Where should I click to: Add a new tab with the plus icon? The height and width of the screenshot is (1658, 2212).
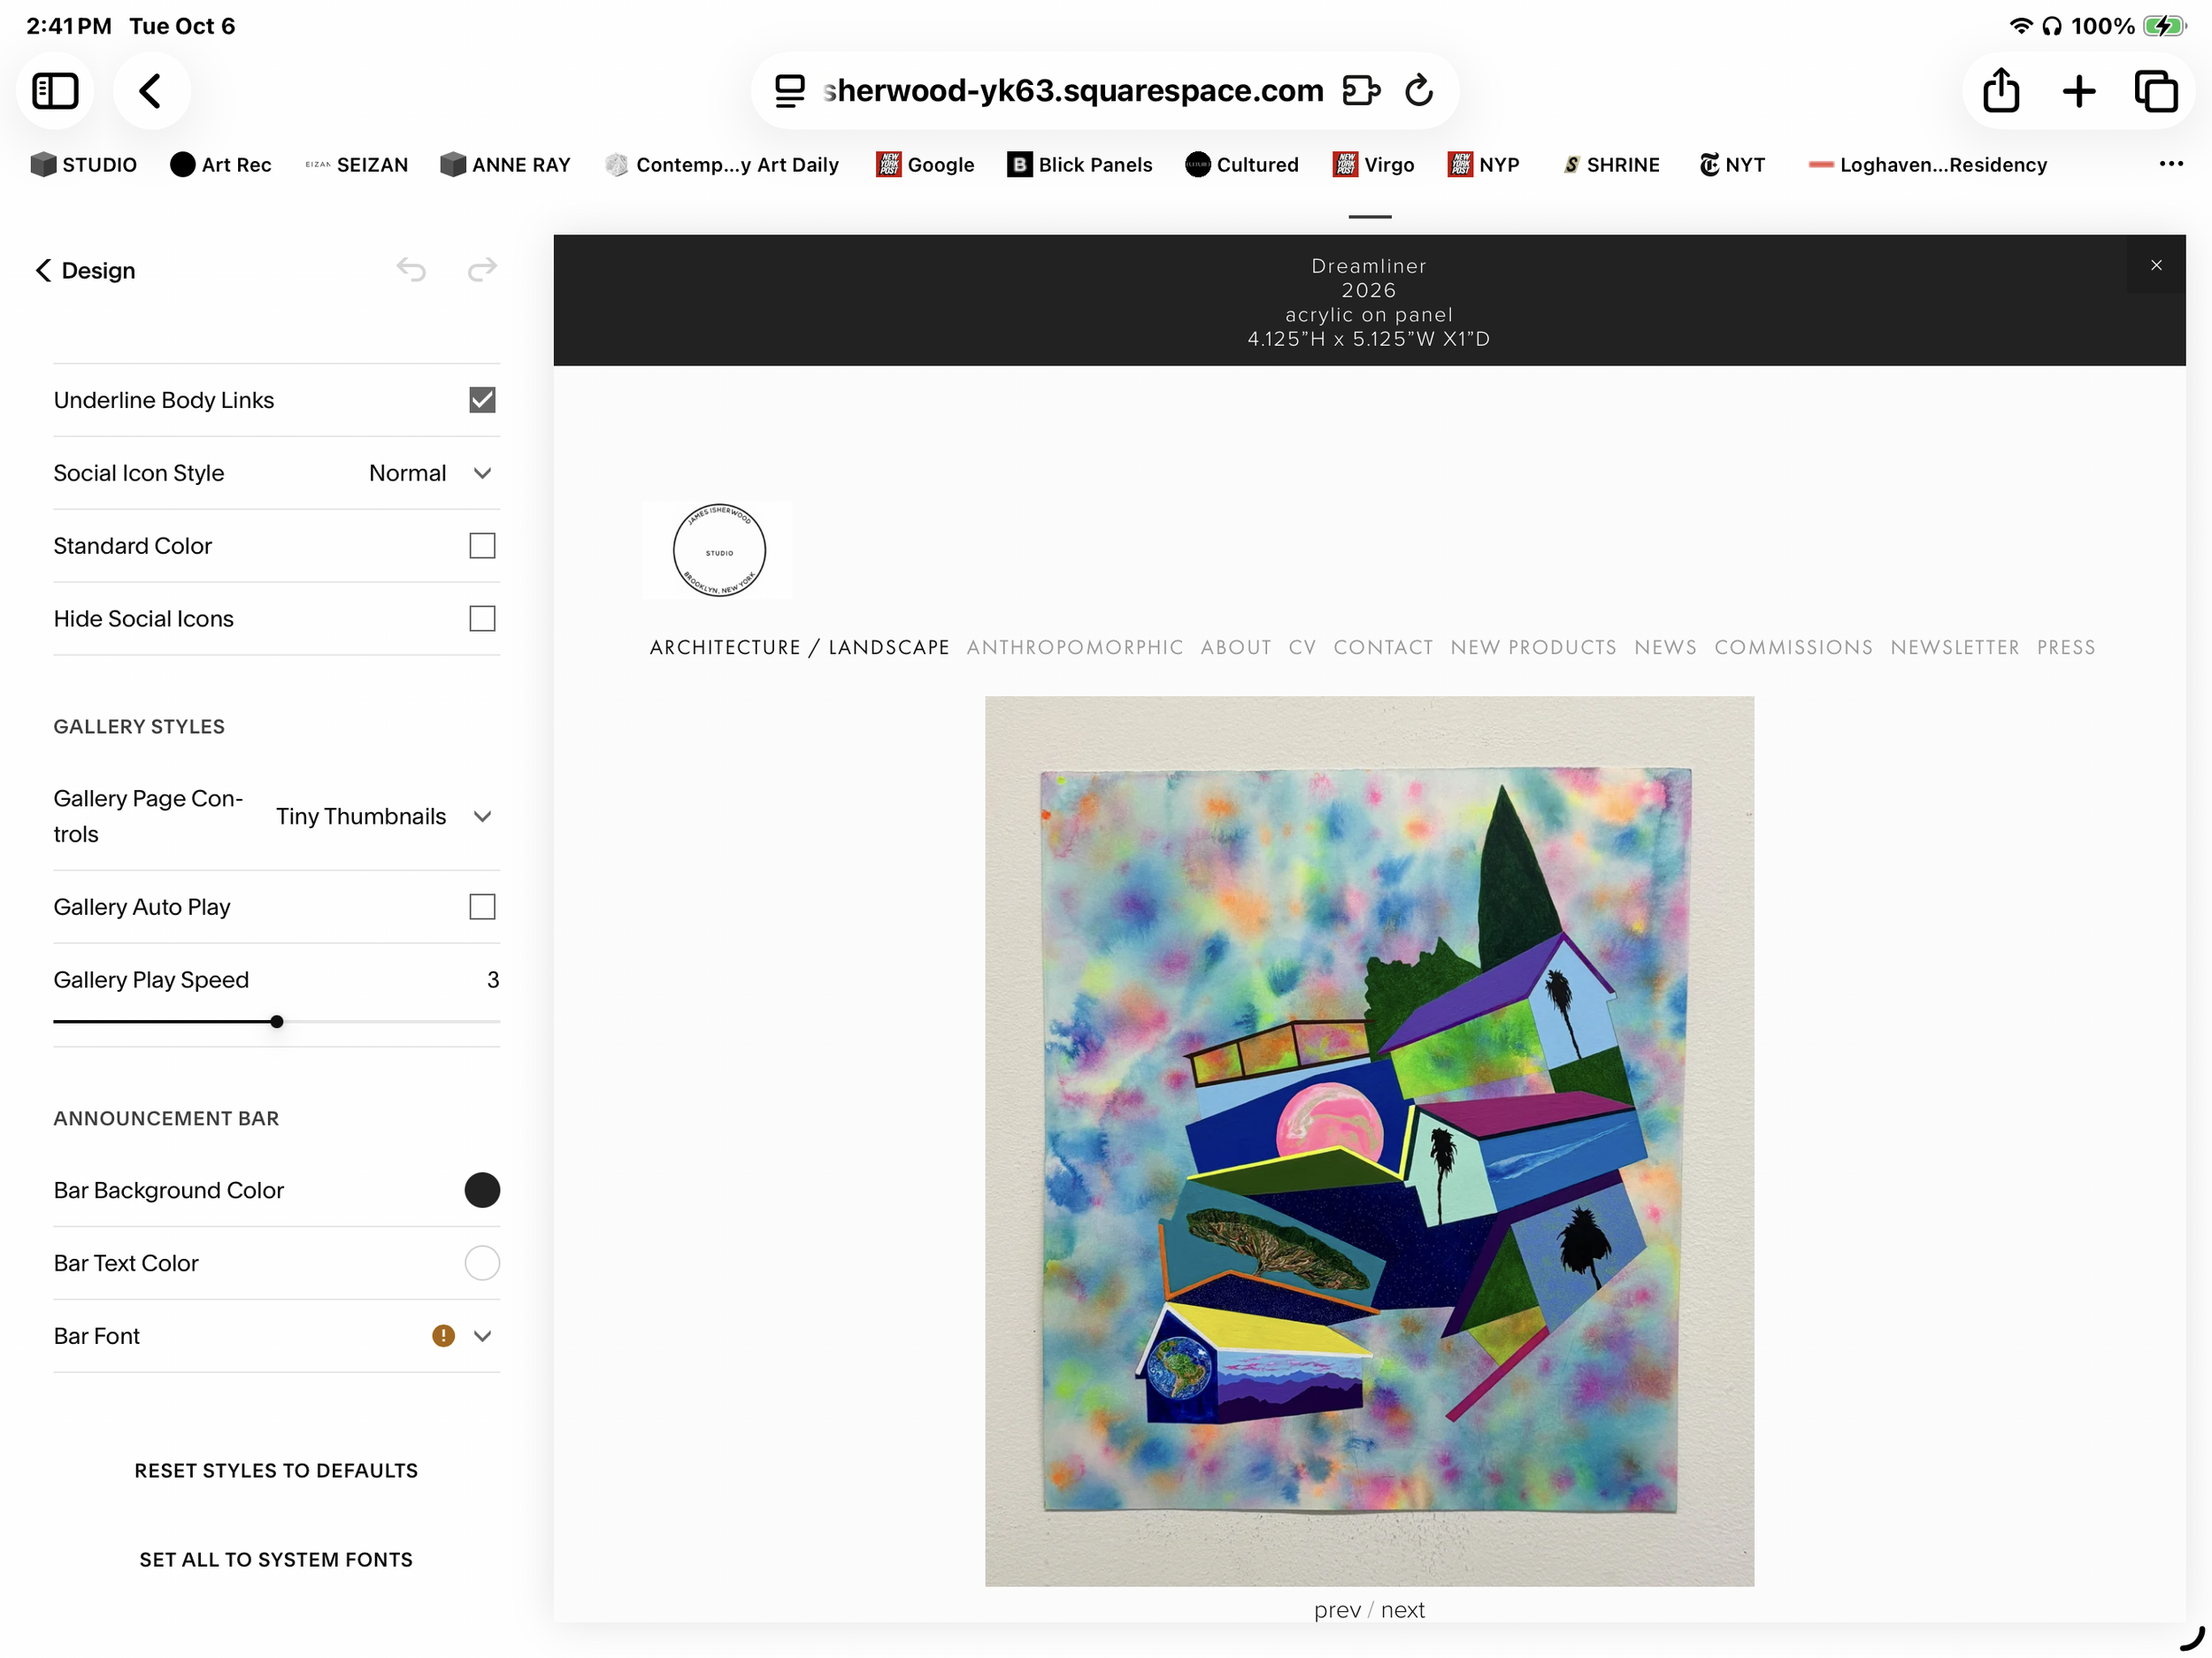(x=2079, y=91)
